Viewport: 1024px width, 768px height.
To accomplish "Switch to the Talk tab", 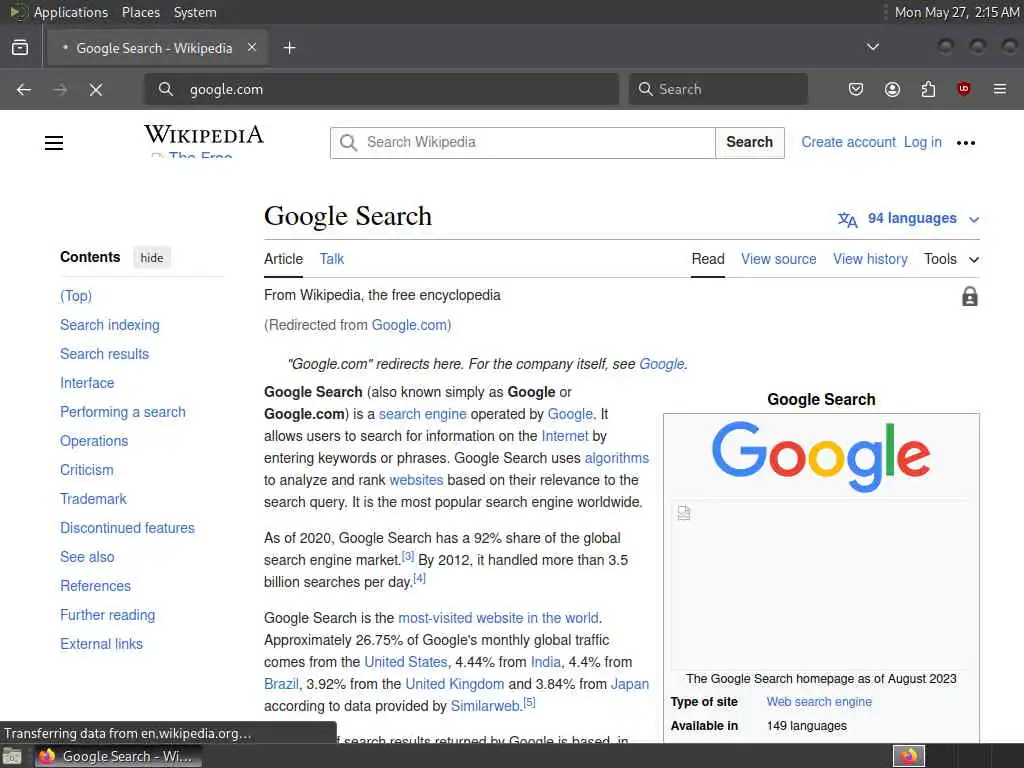I will pos(331,259).
